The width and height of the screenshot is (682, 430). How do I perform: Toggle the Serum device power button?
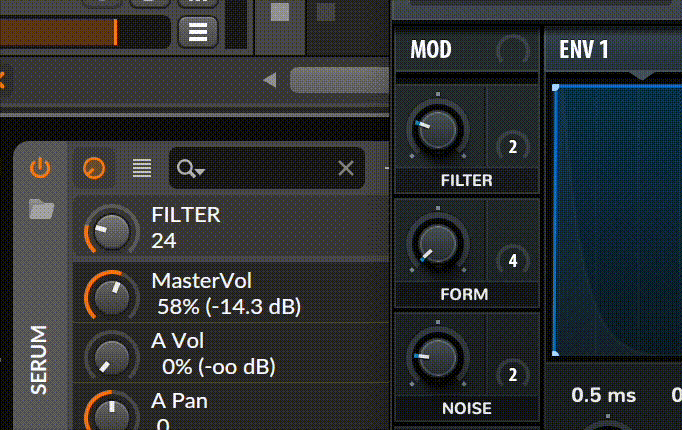[40, 168]
